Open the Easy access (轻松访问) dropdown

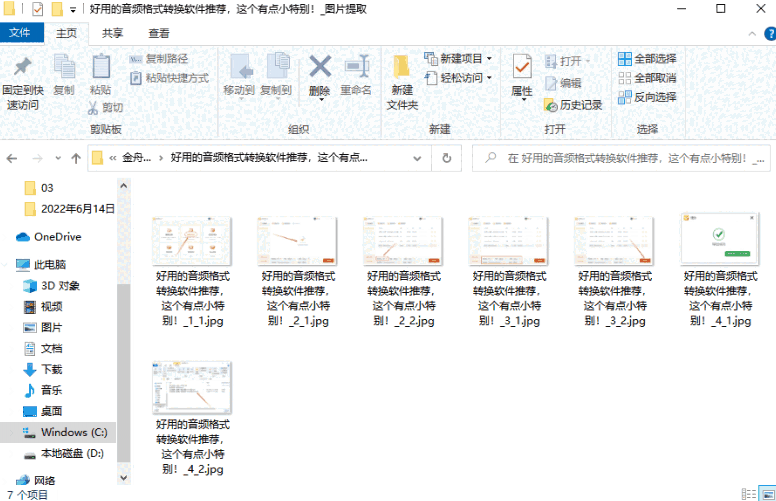click(458, 78)
